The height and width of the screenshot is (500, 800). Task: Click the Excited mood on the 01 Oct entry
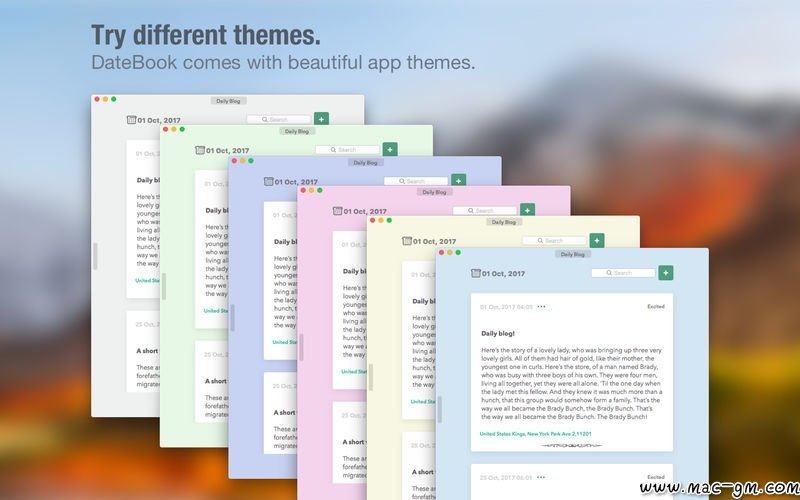click(x=656, y=307)
